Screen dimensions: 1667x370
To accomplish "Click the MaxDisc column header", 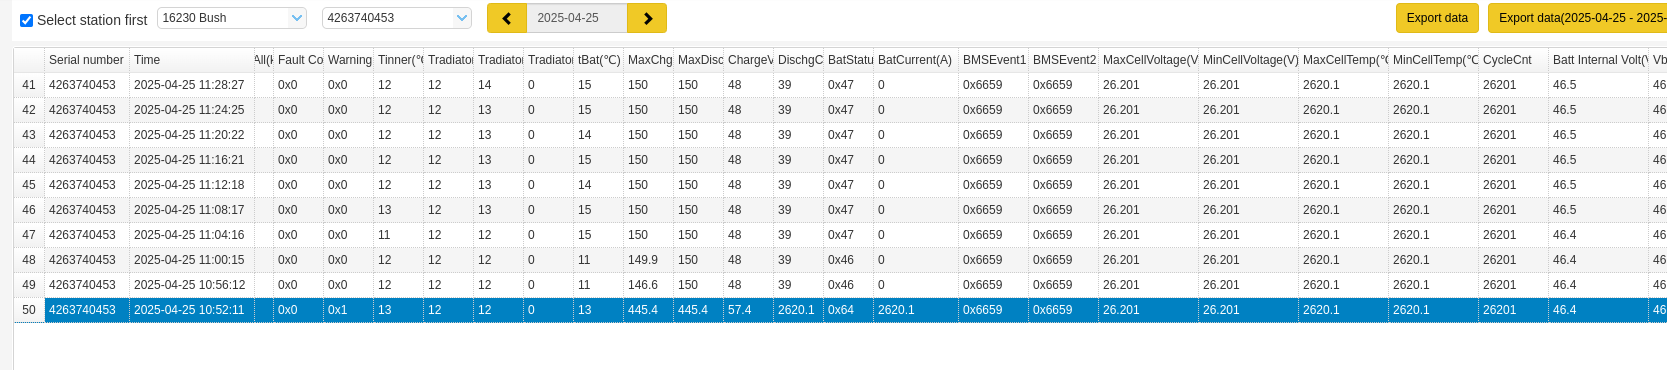I will pyautogui.click(x=699, y=60).
